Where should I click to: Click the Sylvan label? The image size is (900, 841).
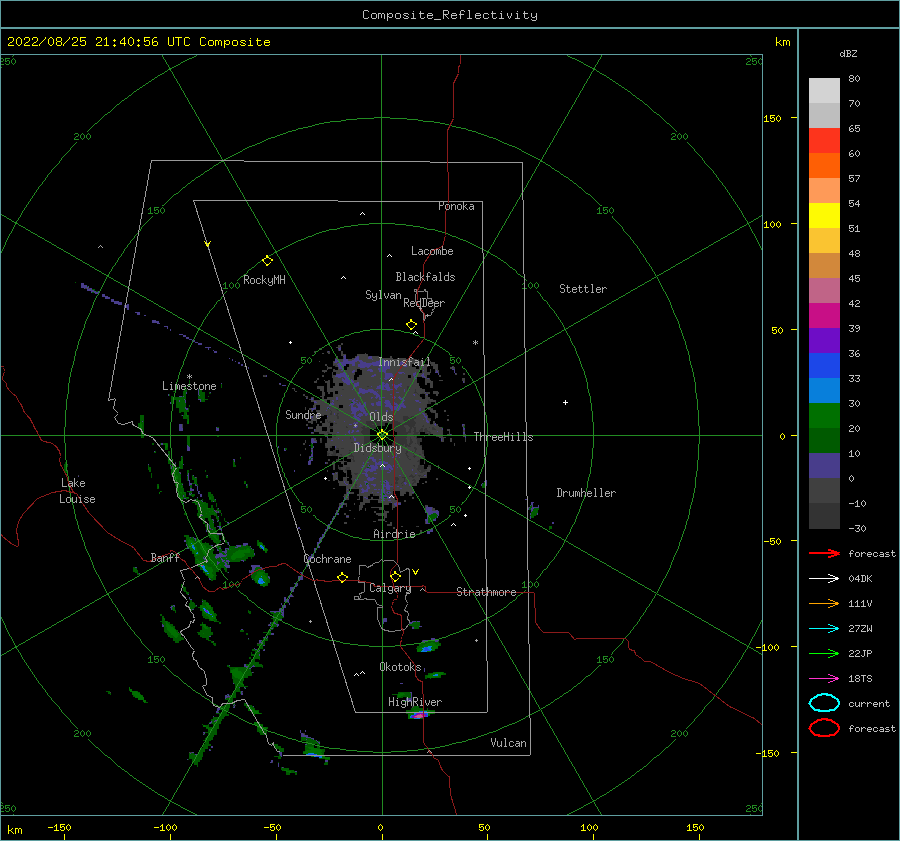(x=383, y=294)
